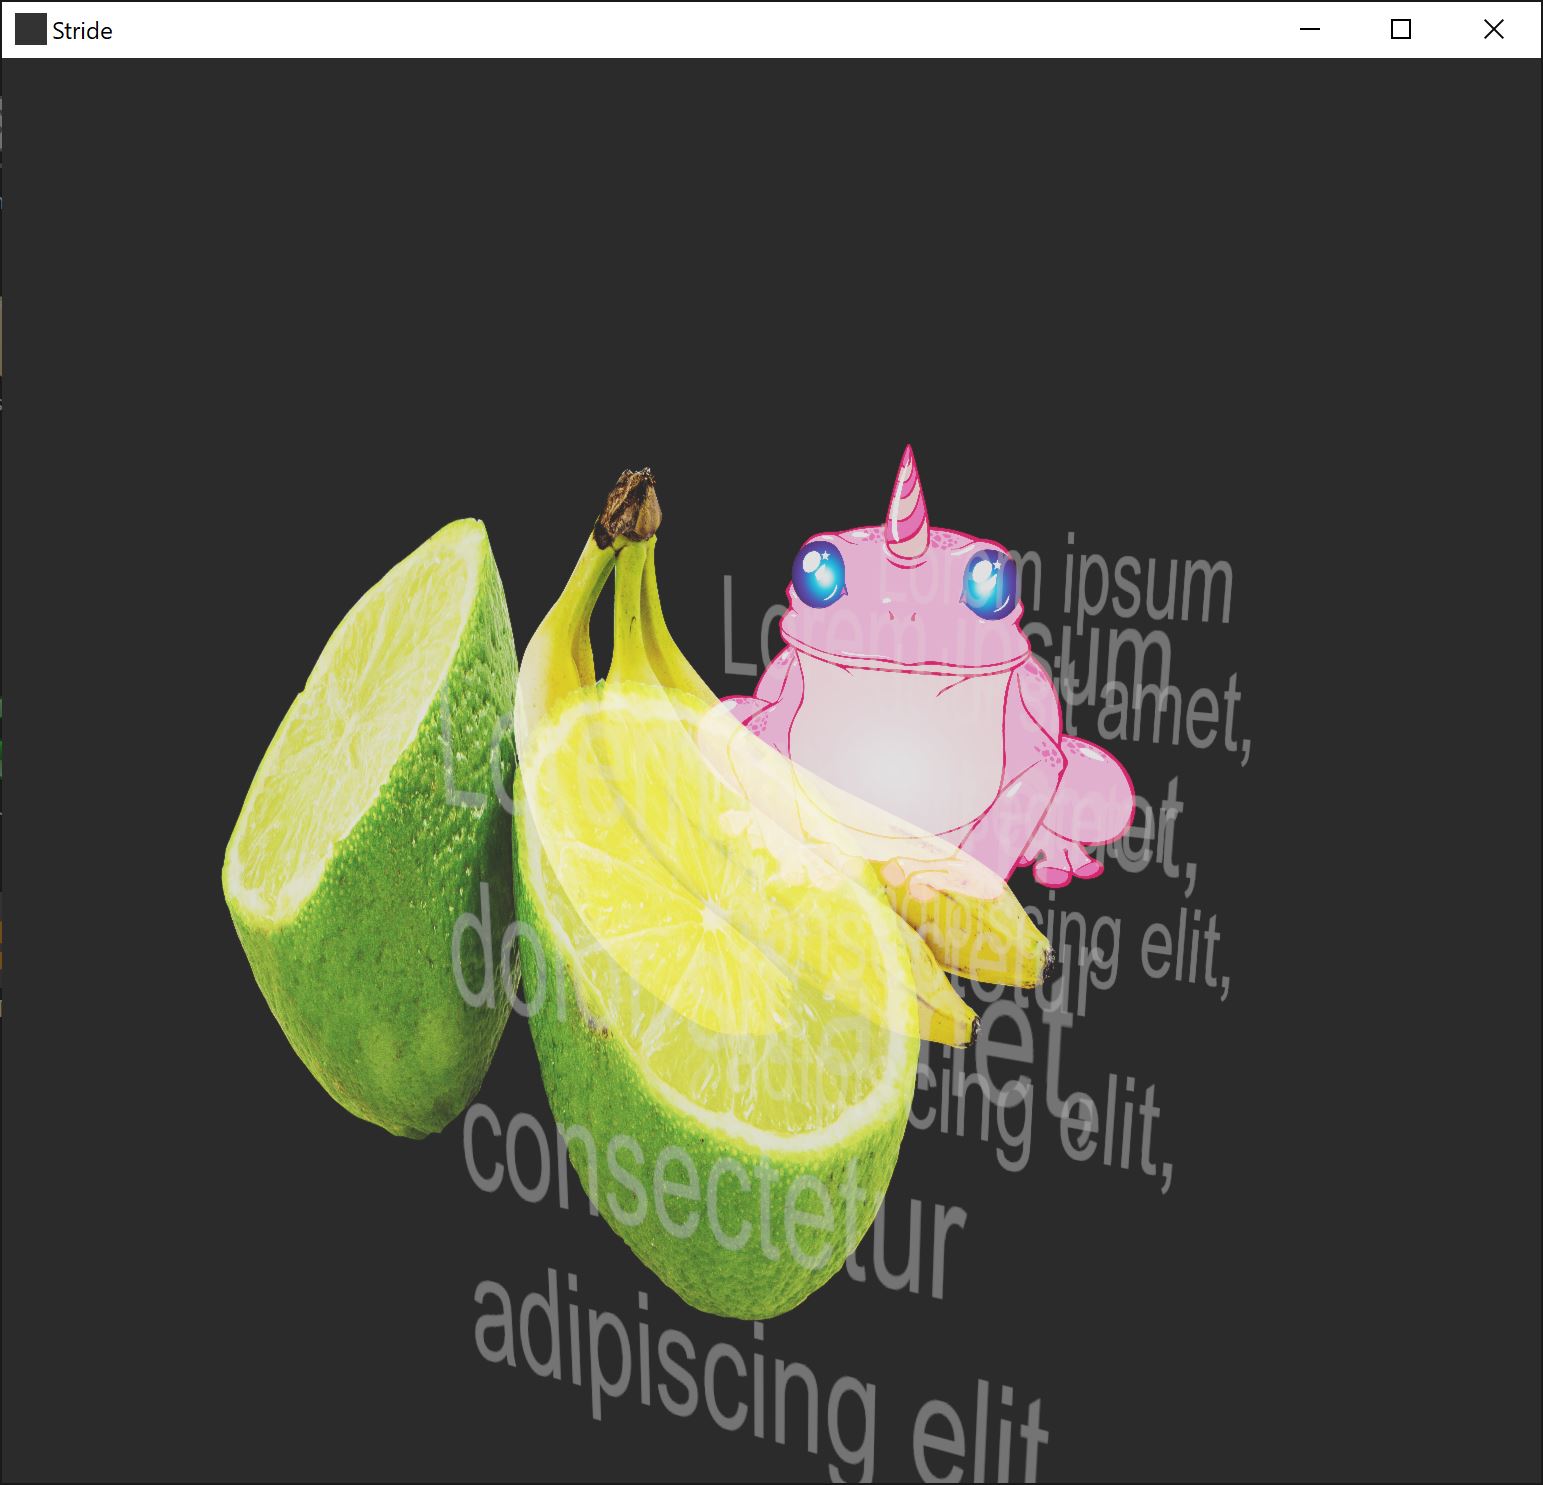Click the left lime half sprite
The width and height of the screenshot is (1543, 1485).
[370, 828]
